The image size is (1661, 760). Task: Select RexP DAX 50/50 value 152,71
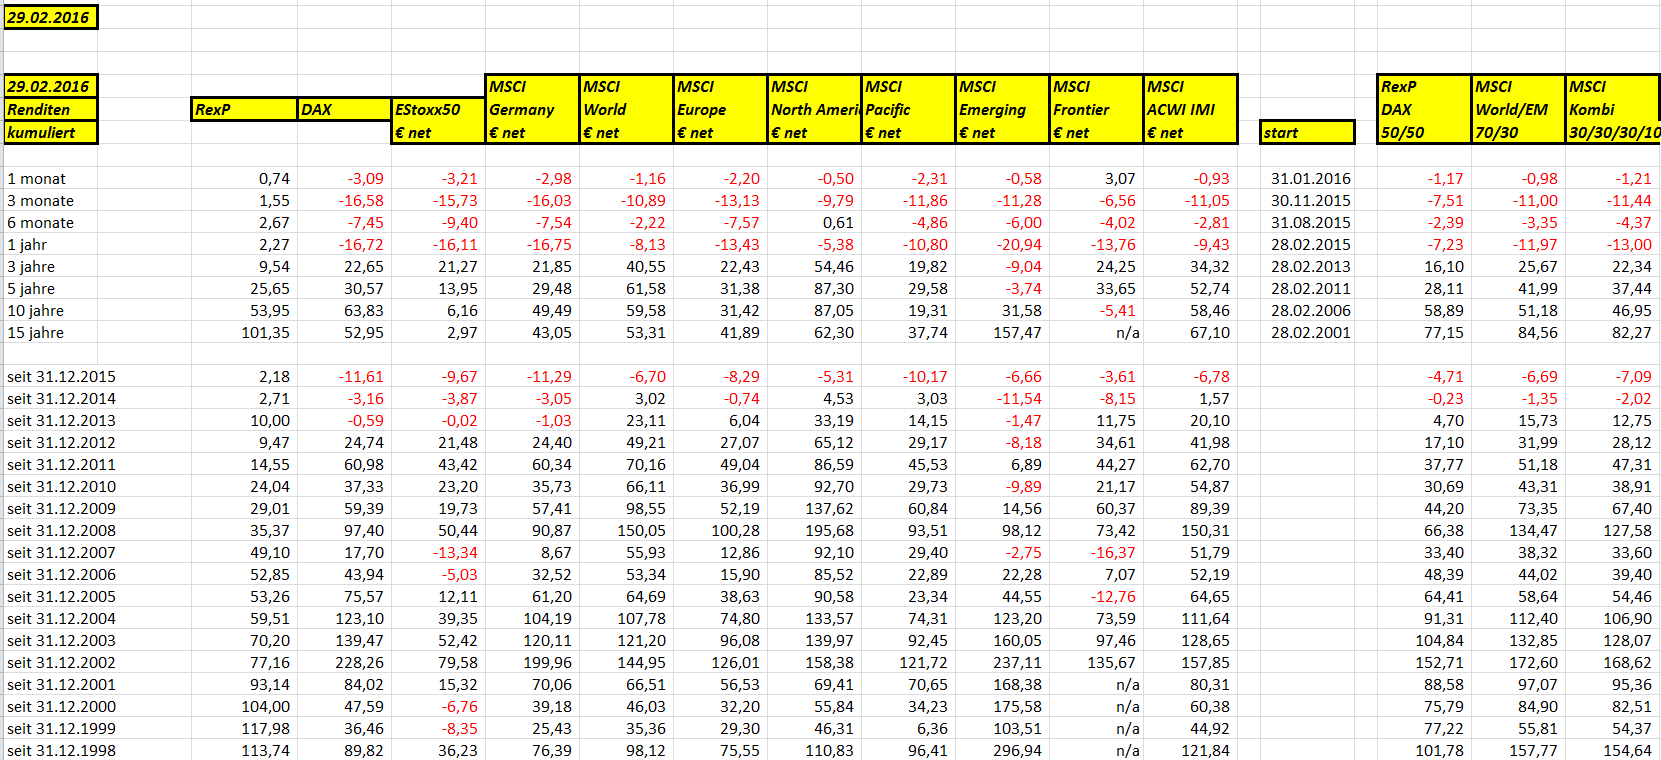coord(1439,662)
